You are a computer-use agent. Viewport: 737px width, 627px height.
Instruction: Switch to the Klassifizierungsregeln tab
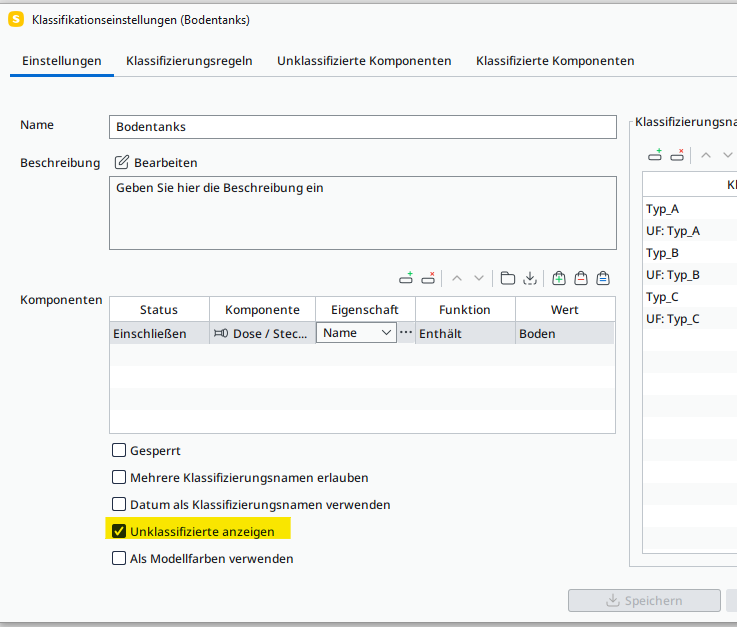pos(189,61)
